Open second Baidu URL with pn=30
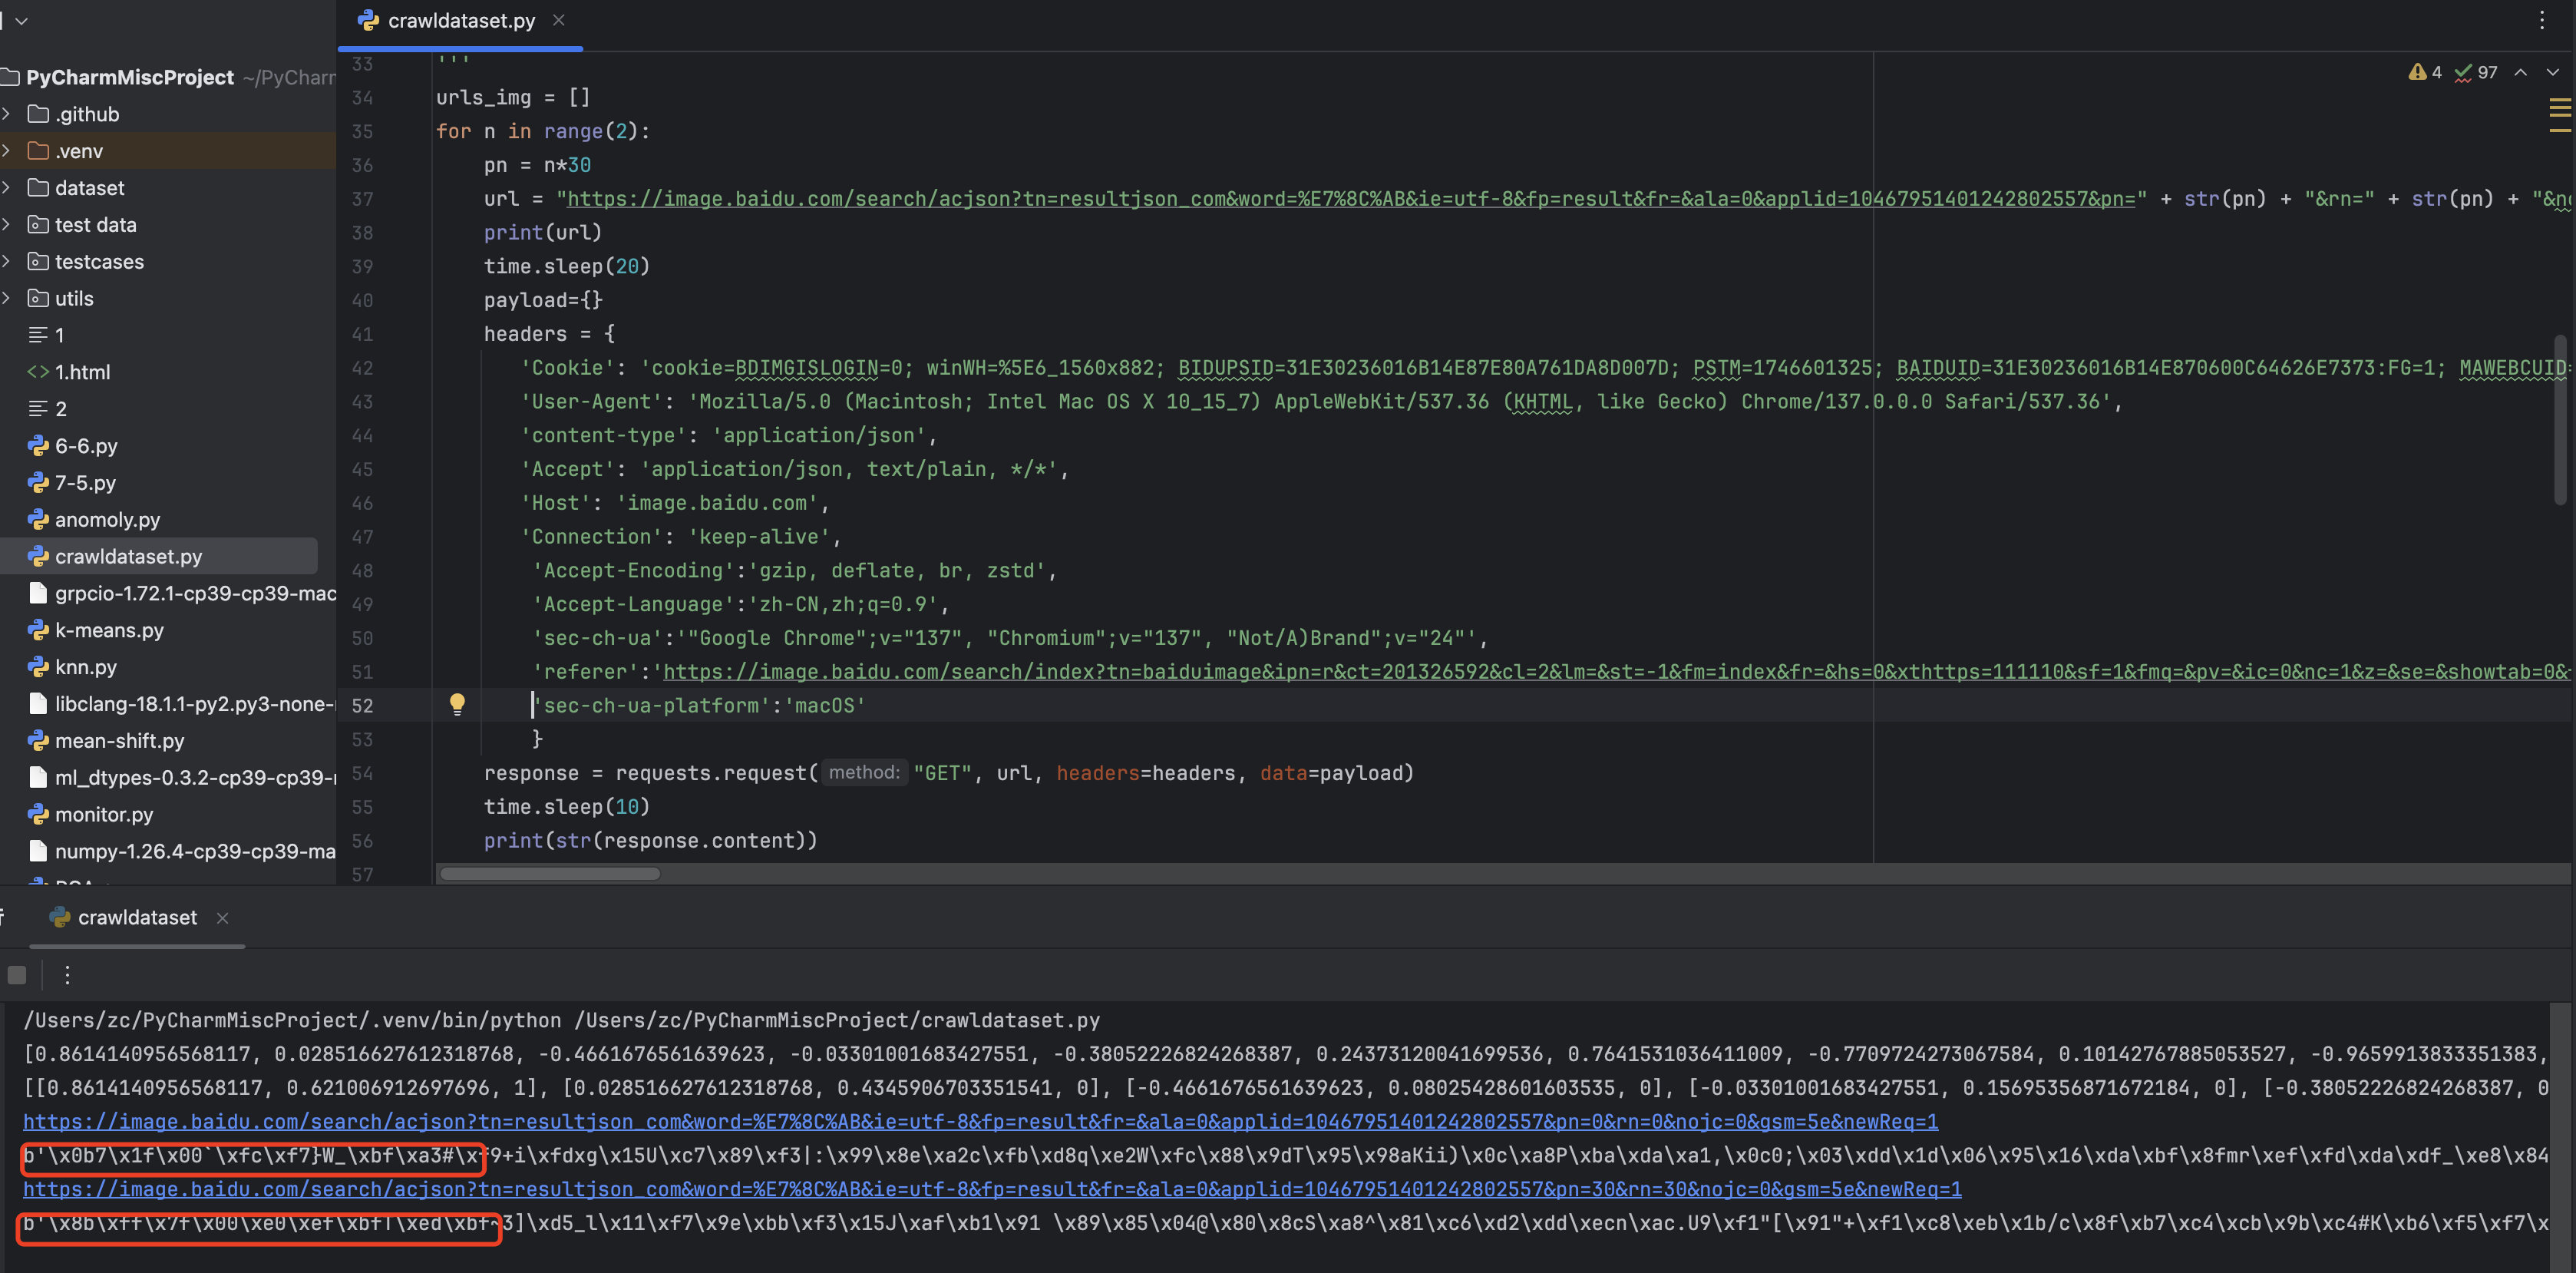 click(x=990, y=1189)
